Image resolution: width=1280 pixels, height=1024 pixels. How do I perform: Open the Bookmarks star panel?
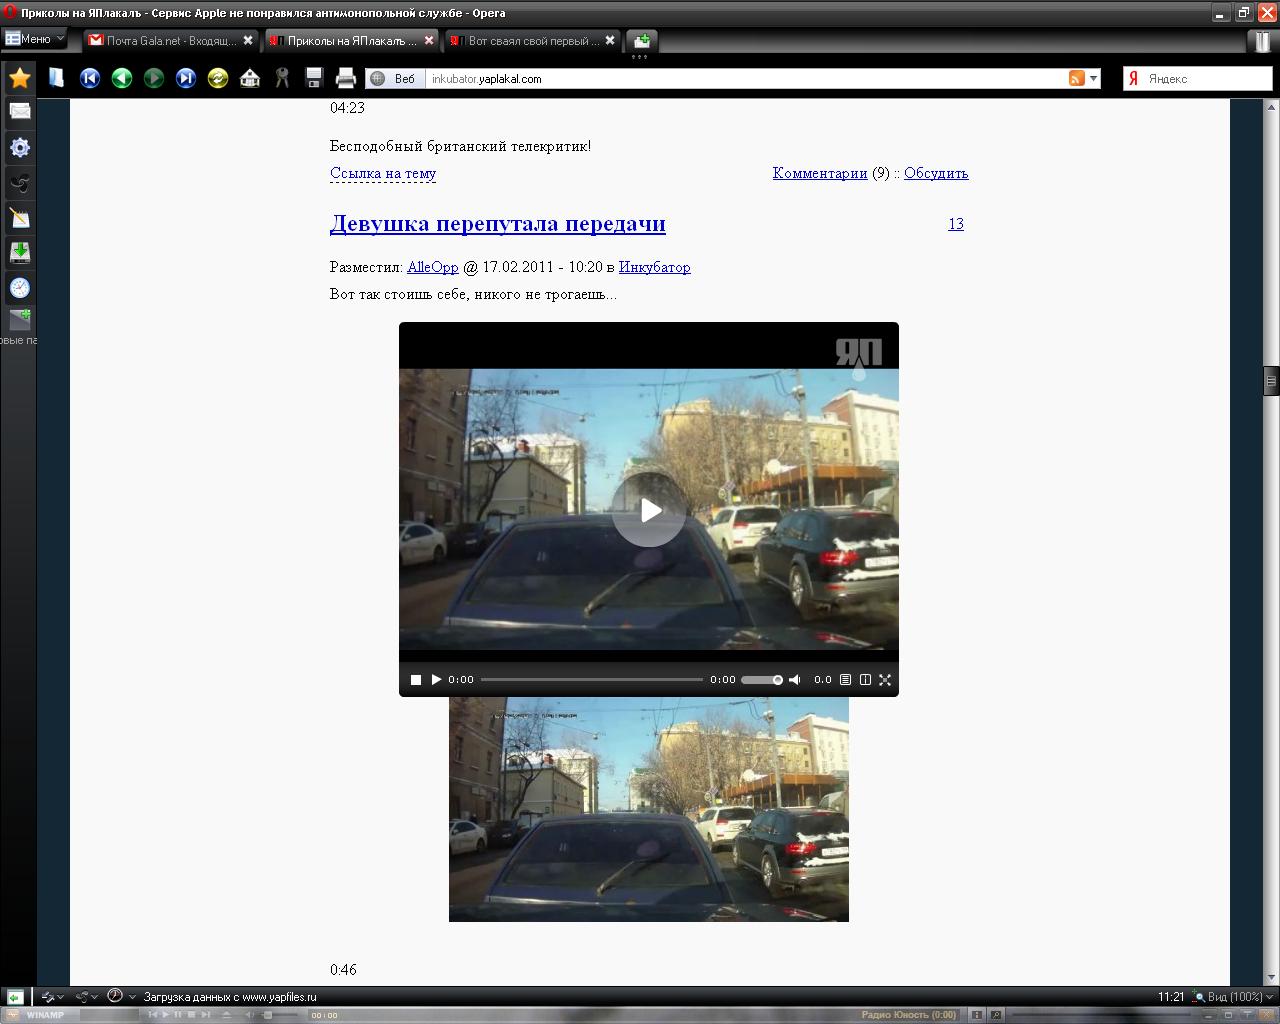19,77
